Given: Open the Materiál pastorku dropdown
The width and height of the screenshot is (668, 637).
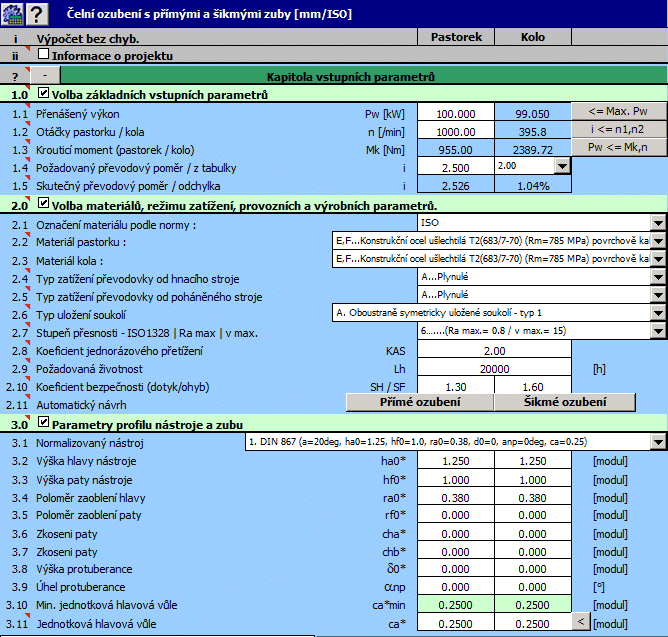Looking at the screenshot, I should [x=658, y=241].
